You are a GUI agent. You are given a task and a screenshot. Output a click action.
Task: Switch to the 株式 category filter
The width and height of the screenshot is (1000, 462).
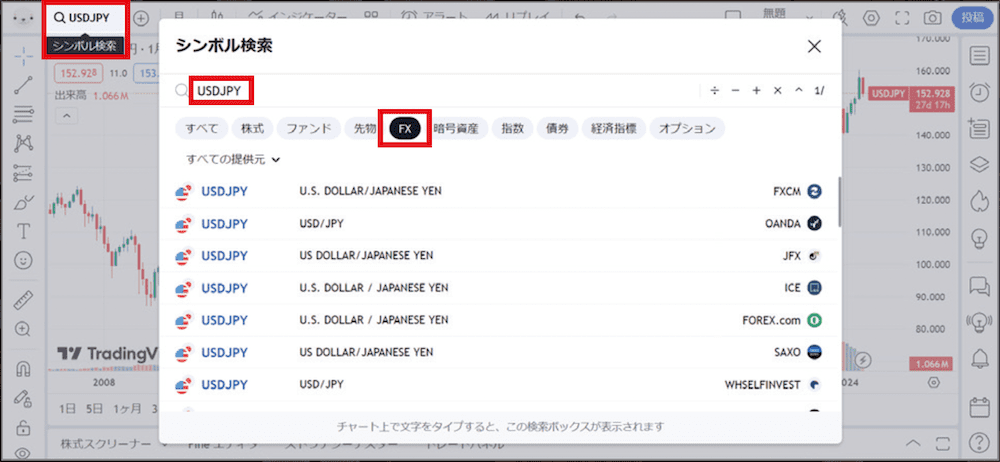252,128
